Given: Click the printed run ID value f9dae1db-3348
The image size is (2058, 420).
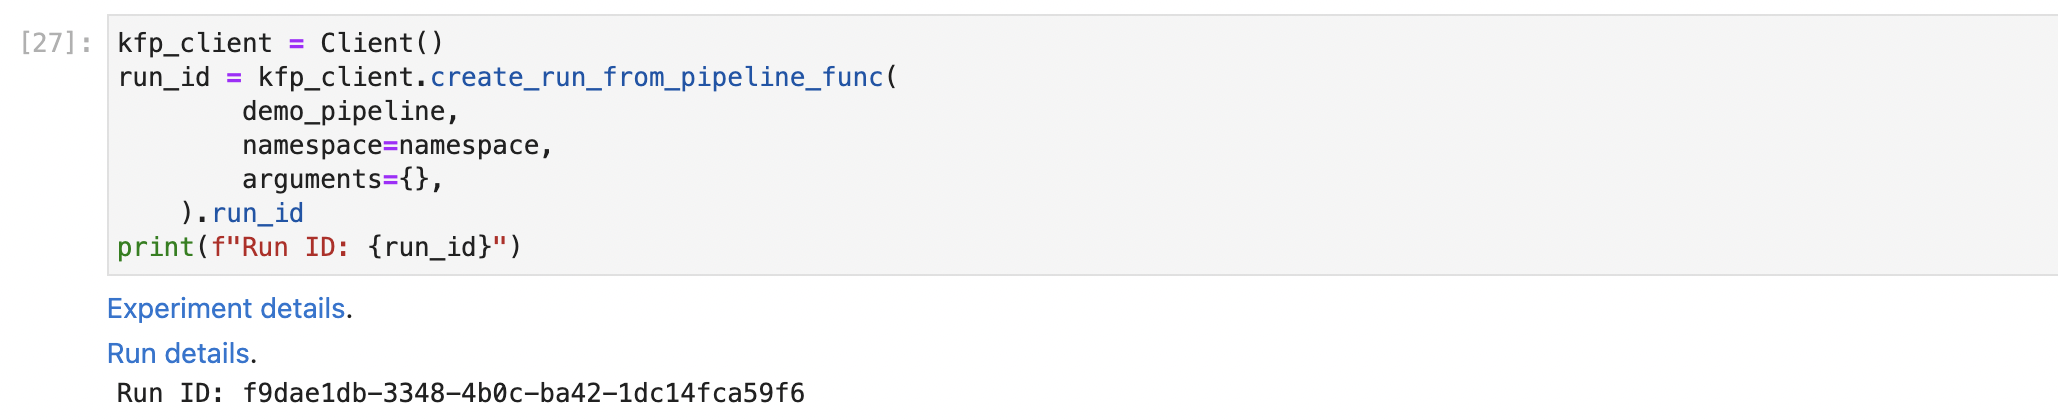Looking at the screenshot, I should (x=523, y=393).
